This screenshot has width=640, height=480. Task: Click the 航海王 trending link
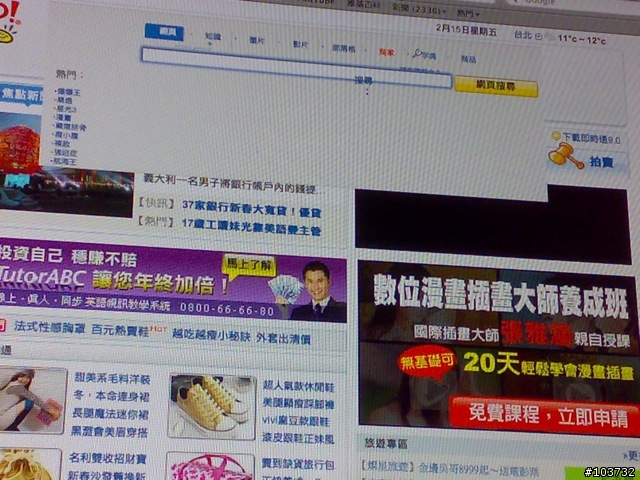coord(65,162)
